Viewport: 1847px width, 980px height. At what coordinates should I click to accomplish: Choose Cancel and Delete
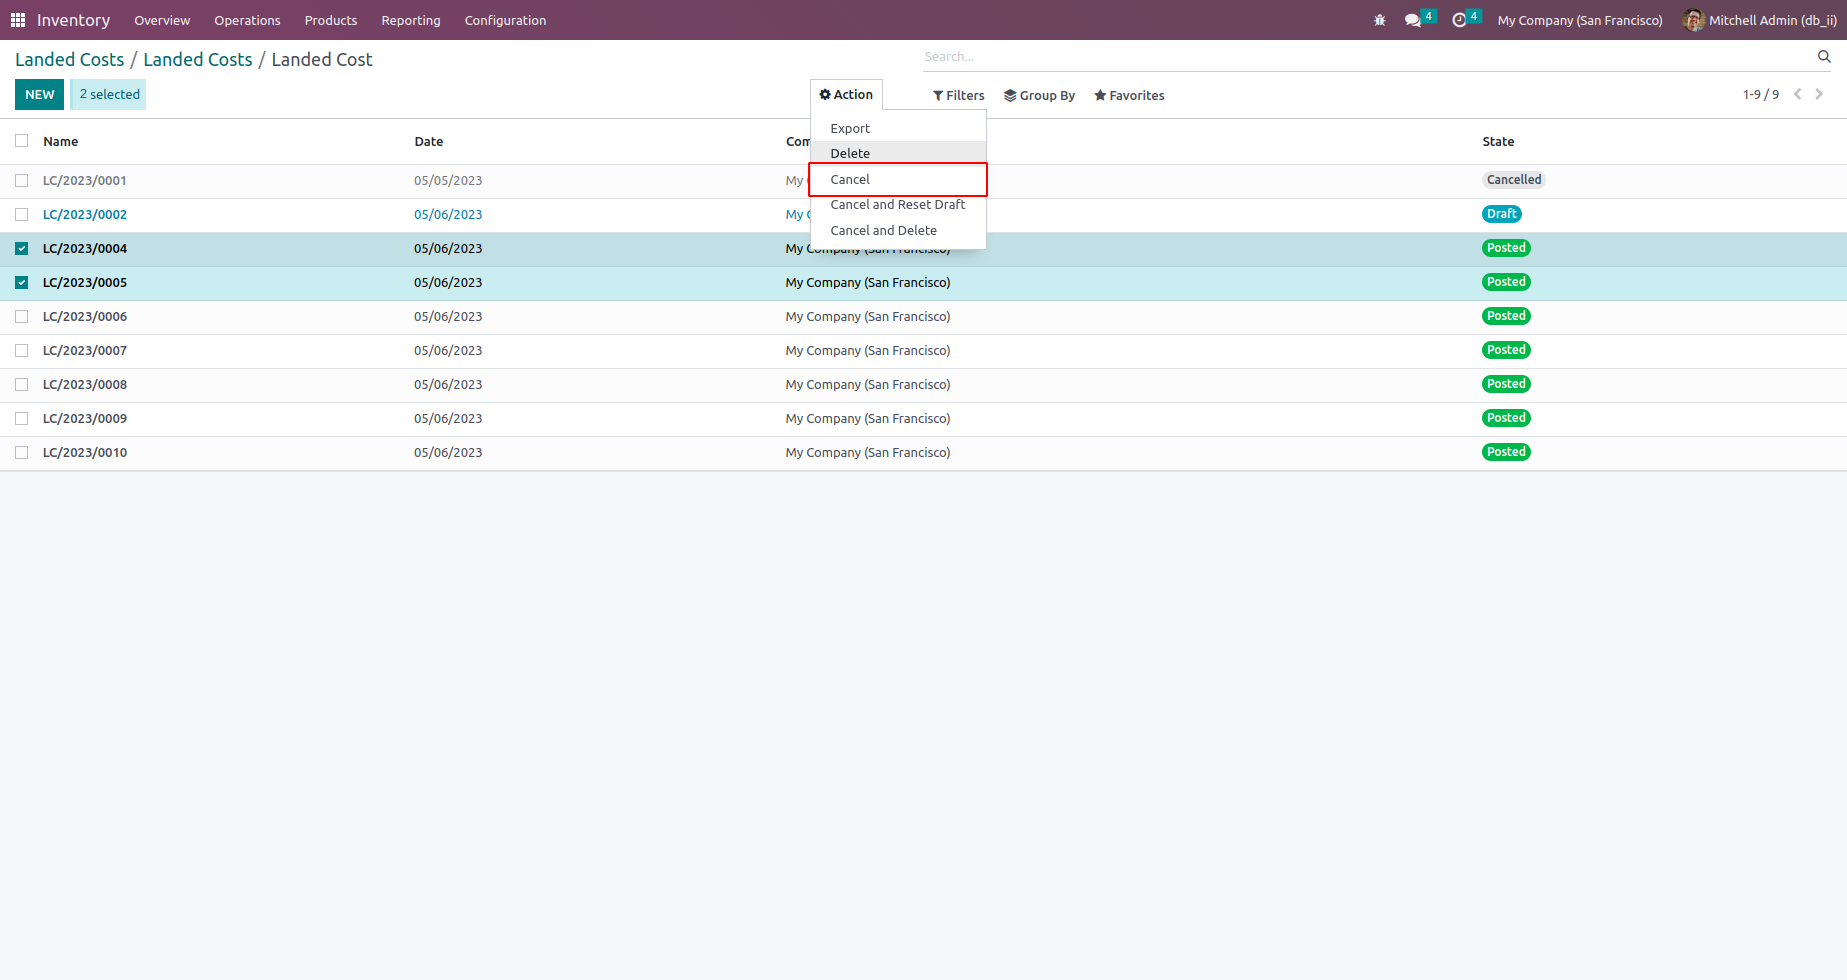tap(898, 231)
